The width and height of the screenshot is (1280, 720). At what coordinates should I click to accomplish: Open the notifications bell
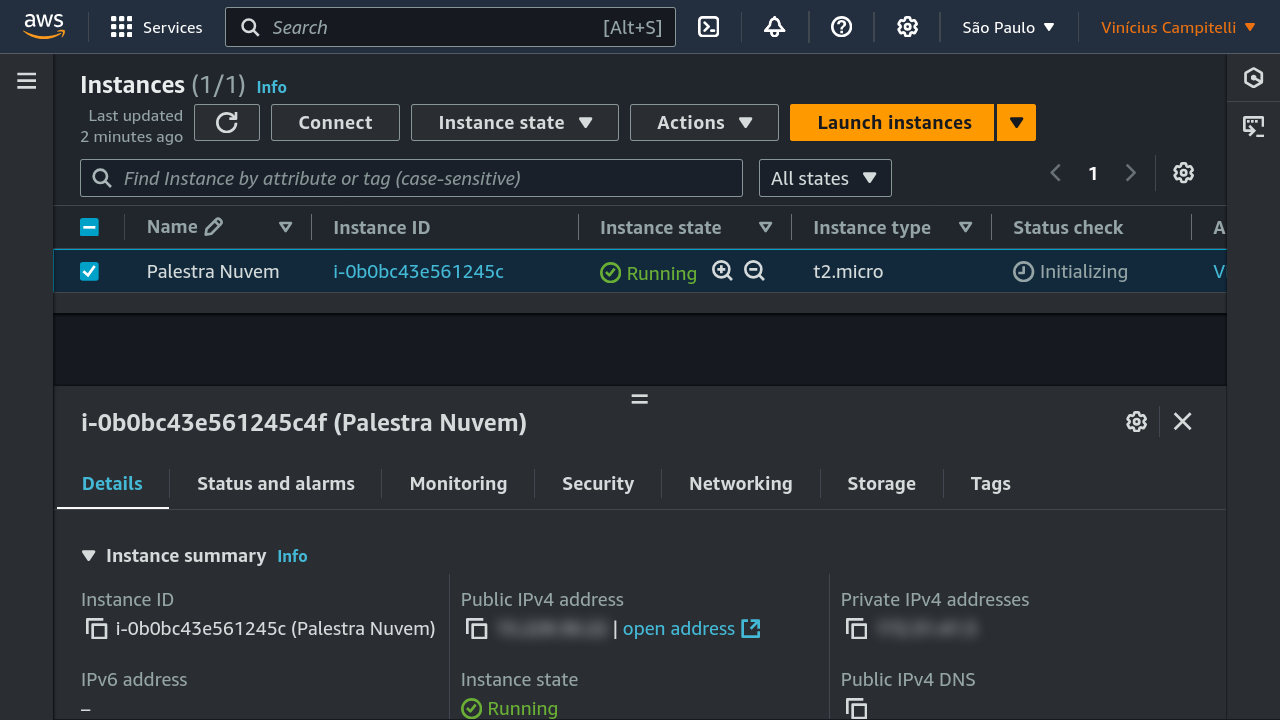click(x=775, y=27)
